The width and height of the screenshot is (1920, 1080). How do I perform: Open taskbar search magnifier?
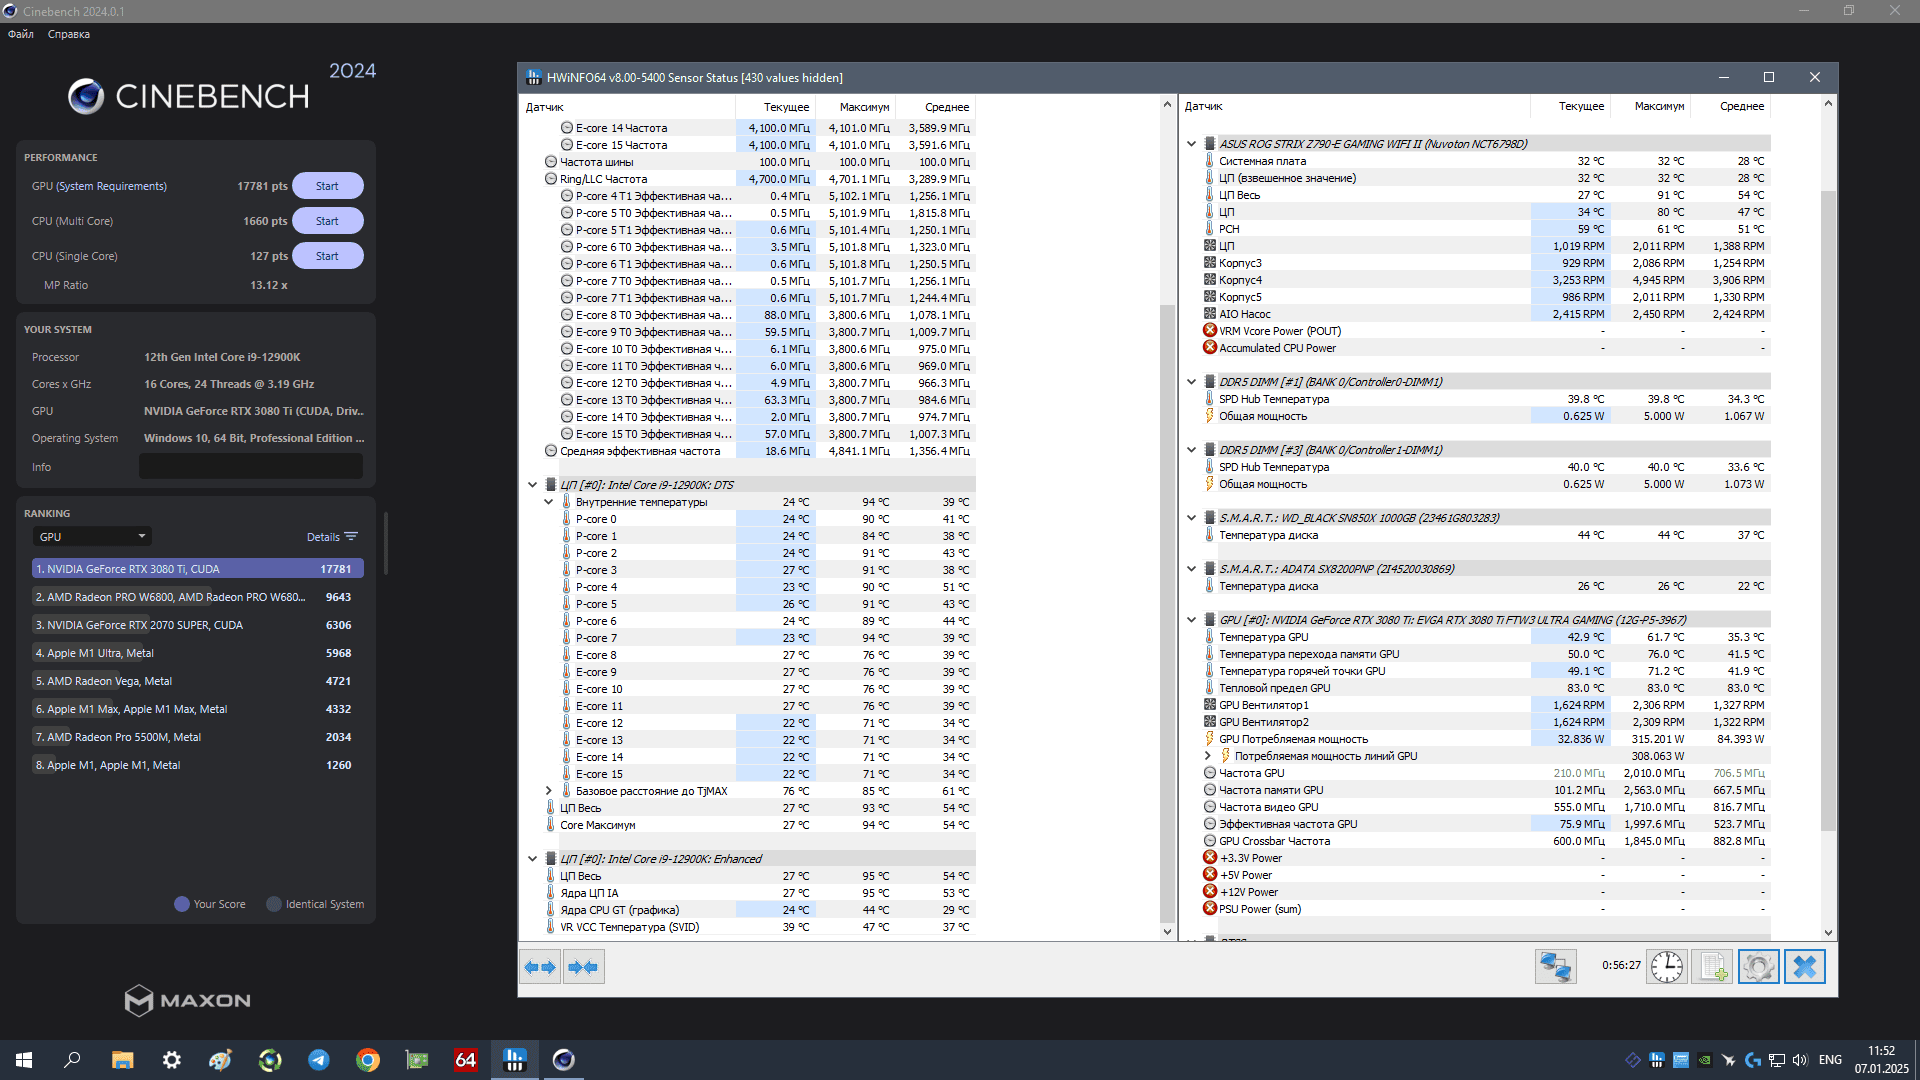click(x=72, y=1060)
